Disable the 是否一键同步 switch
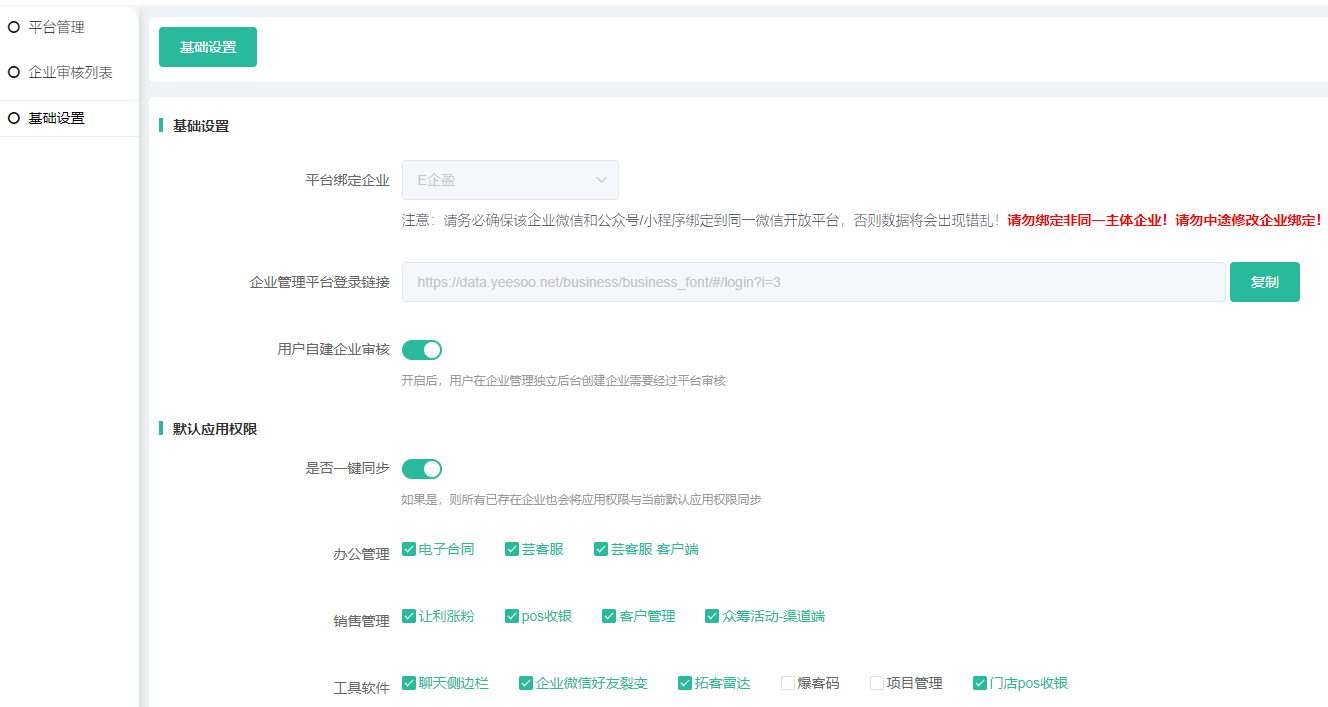1328x707 pixels. click(422, 469)
